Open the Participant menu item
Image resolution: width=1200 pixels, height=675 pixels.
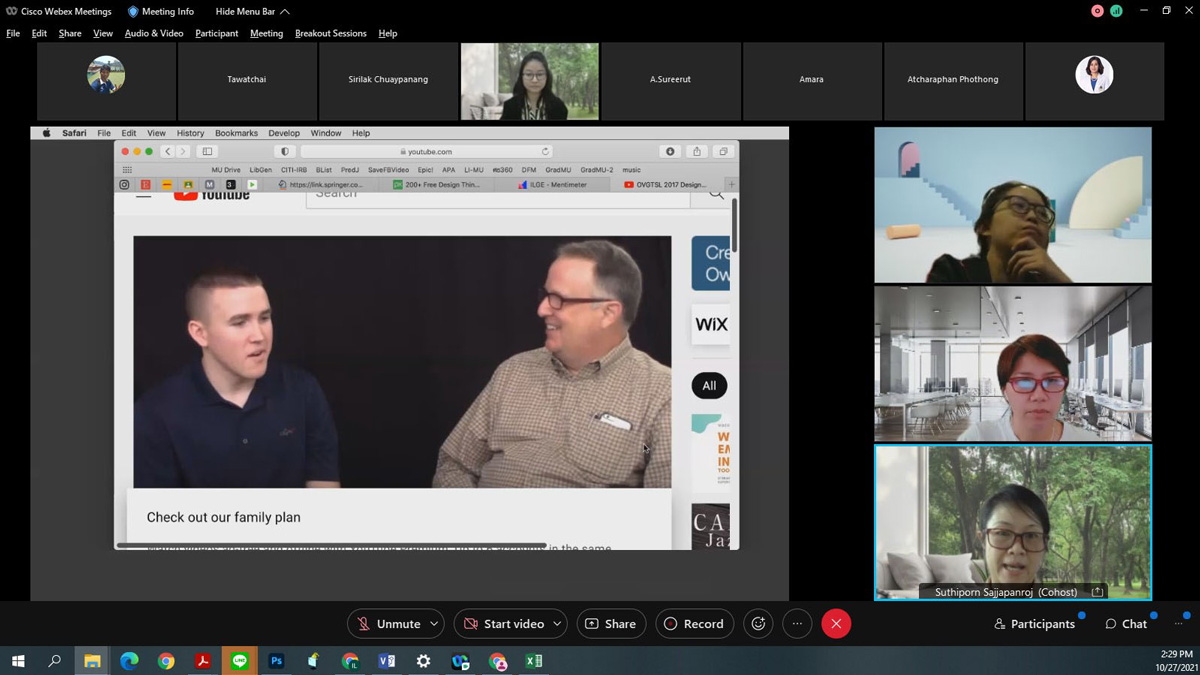click(216, 33)
